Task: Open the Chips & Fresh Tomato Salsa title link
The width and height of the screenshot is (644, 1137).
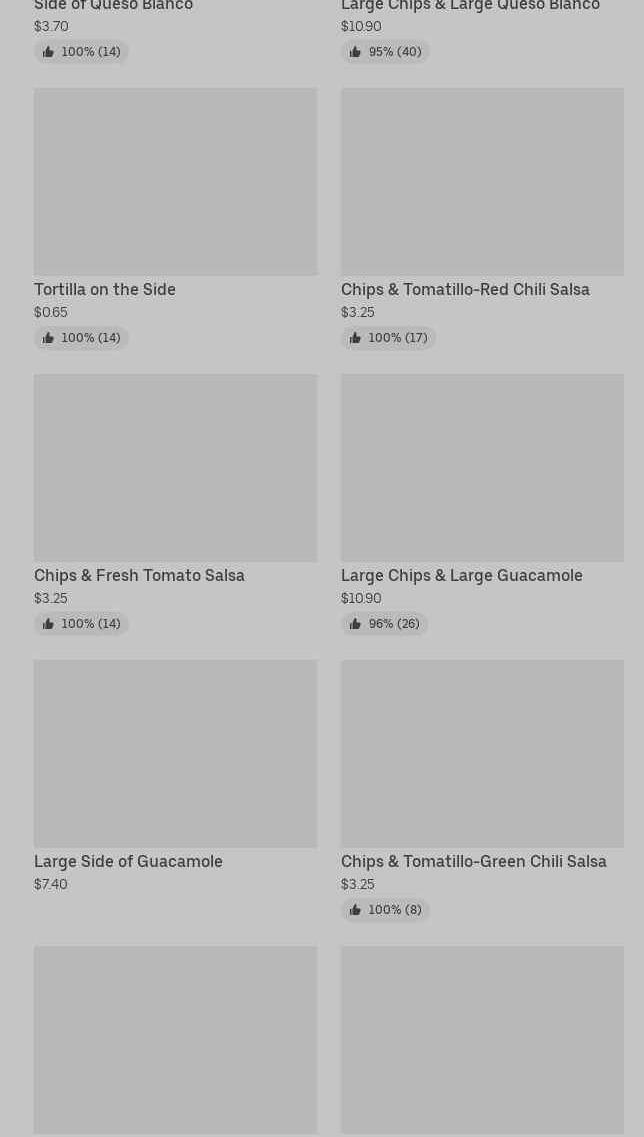Action: coord(139,576)
